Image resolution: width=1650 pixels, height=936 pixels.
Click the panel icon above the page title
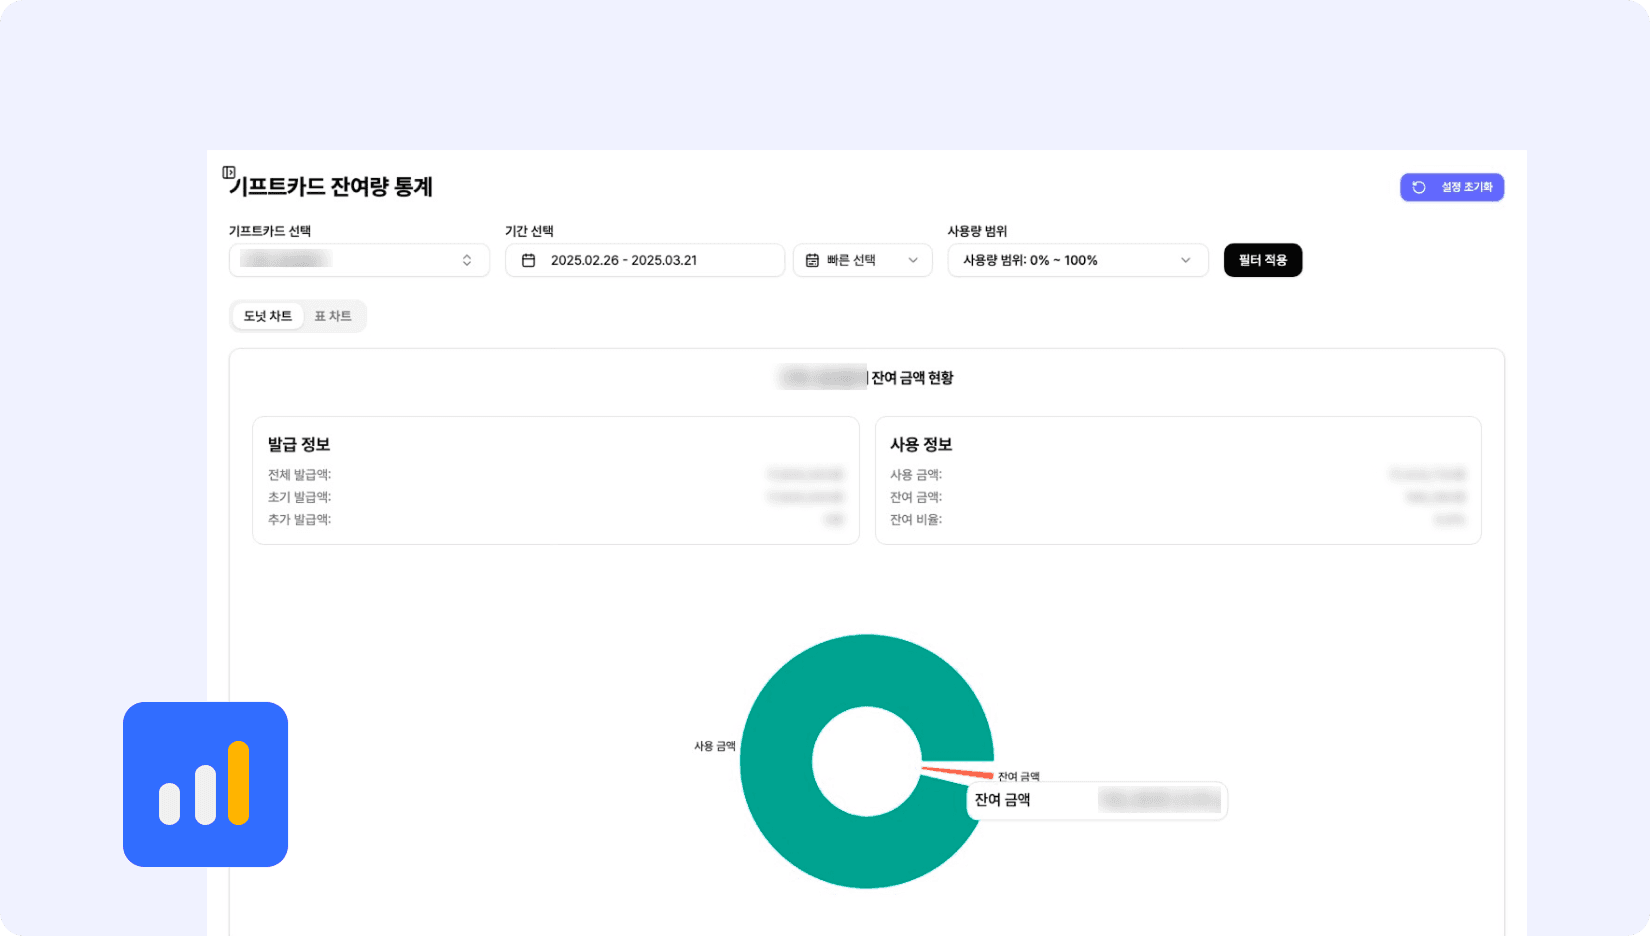[x=228, y=172]
